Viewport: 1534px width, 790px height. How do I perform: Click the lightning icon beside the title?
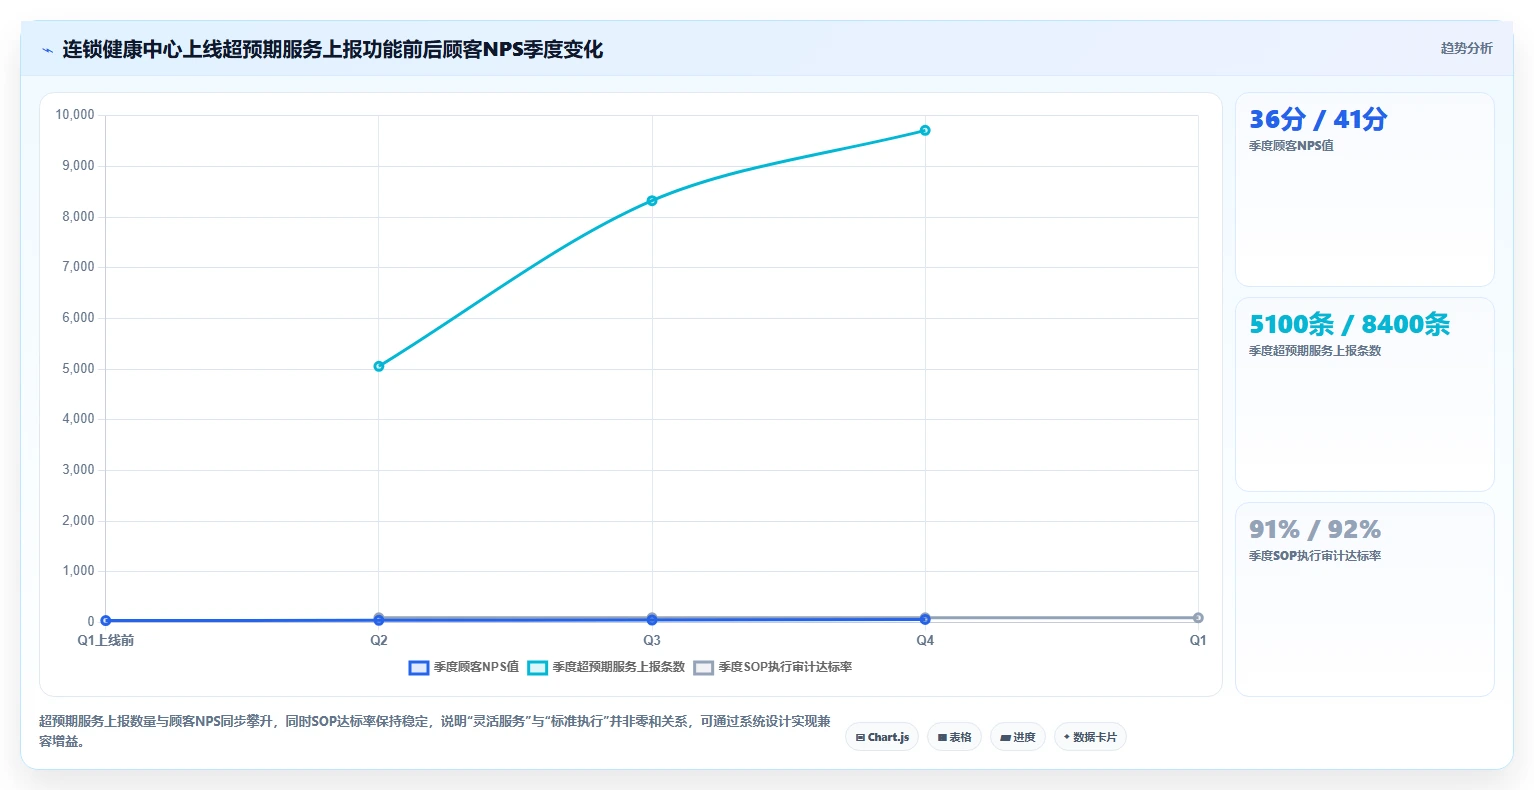(47, 50)
